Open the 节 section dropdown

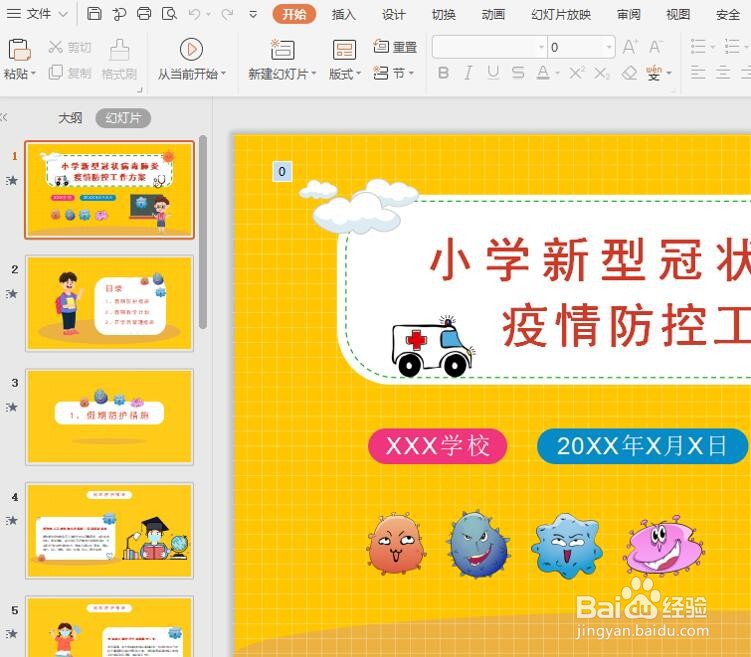[x=393, y=73]
